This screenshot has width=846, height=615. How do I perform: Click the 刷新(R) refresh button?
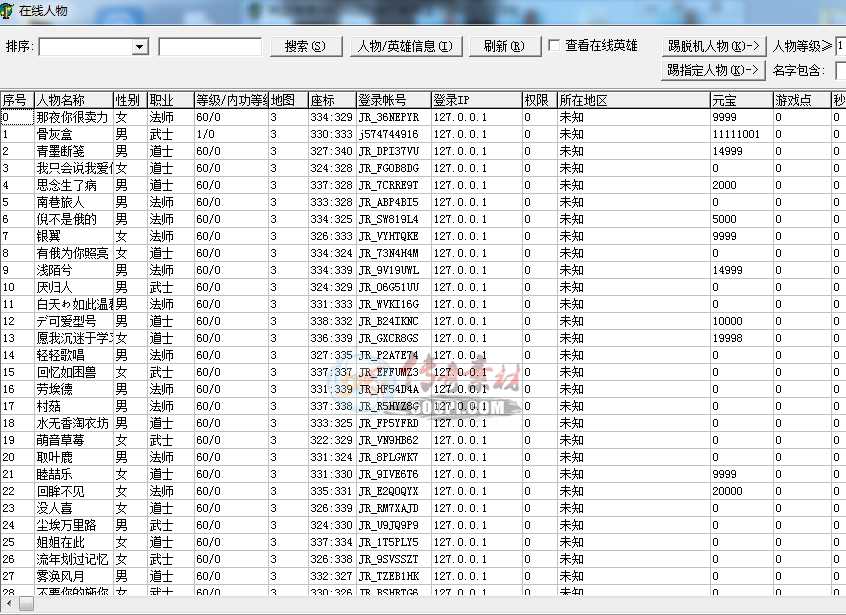pos(504,47)
